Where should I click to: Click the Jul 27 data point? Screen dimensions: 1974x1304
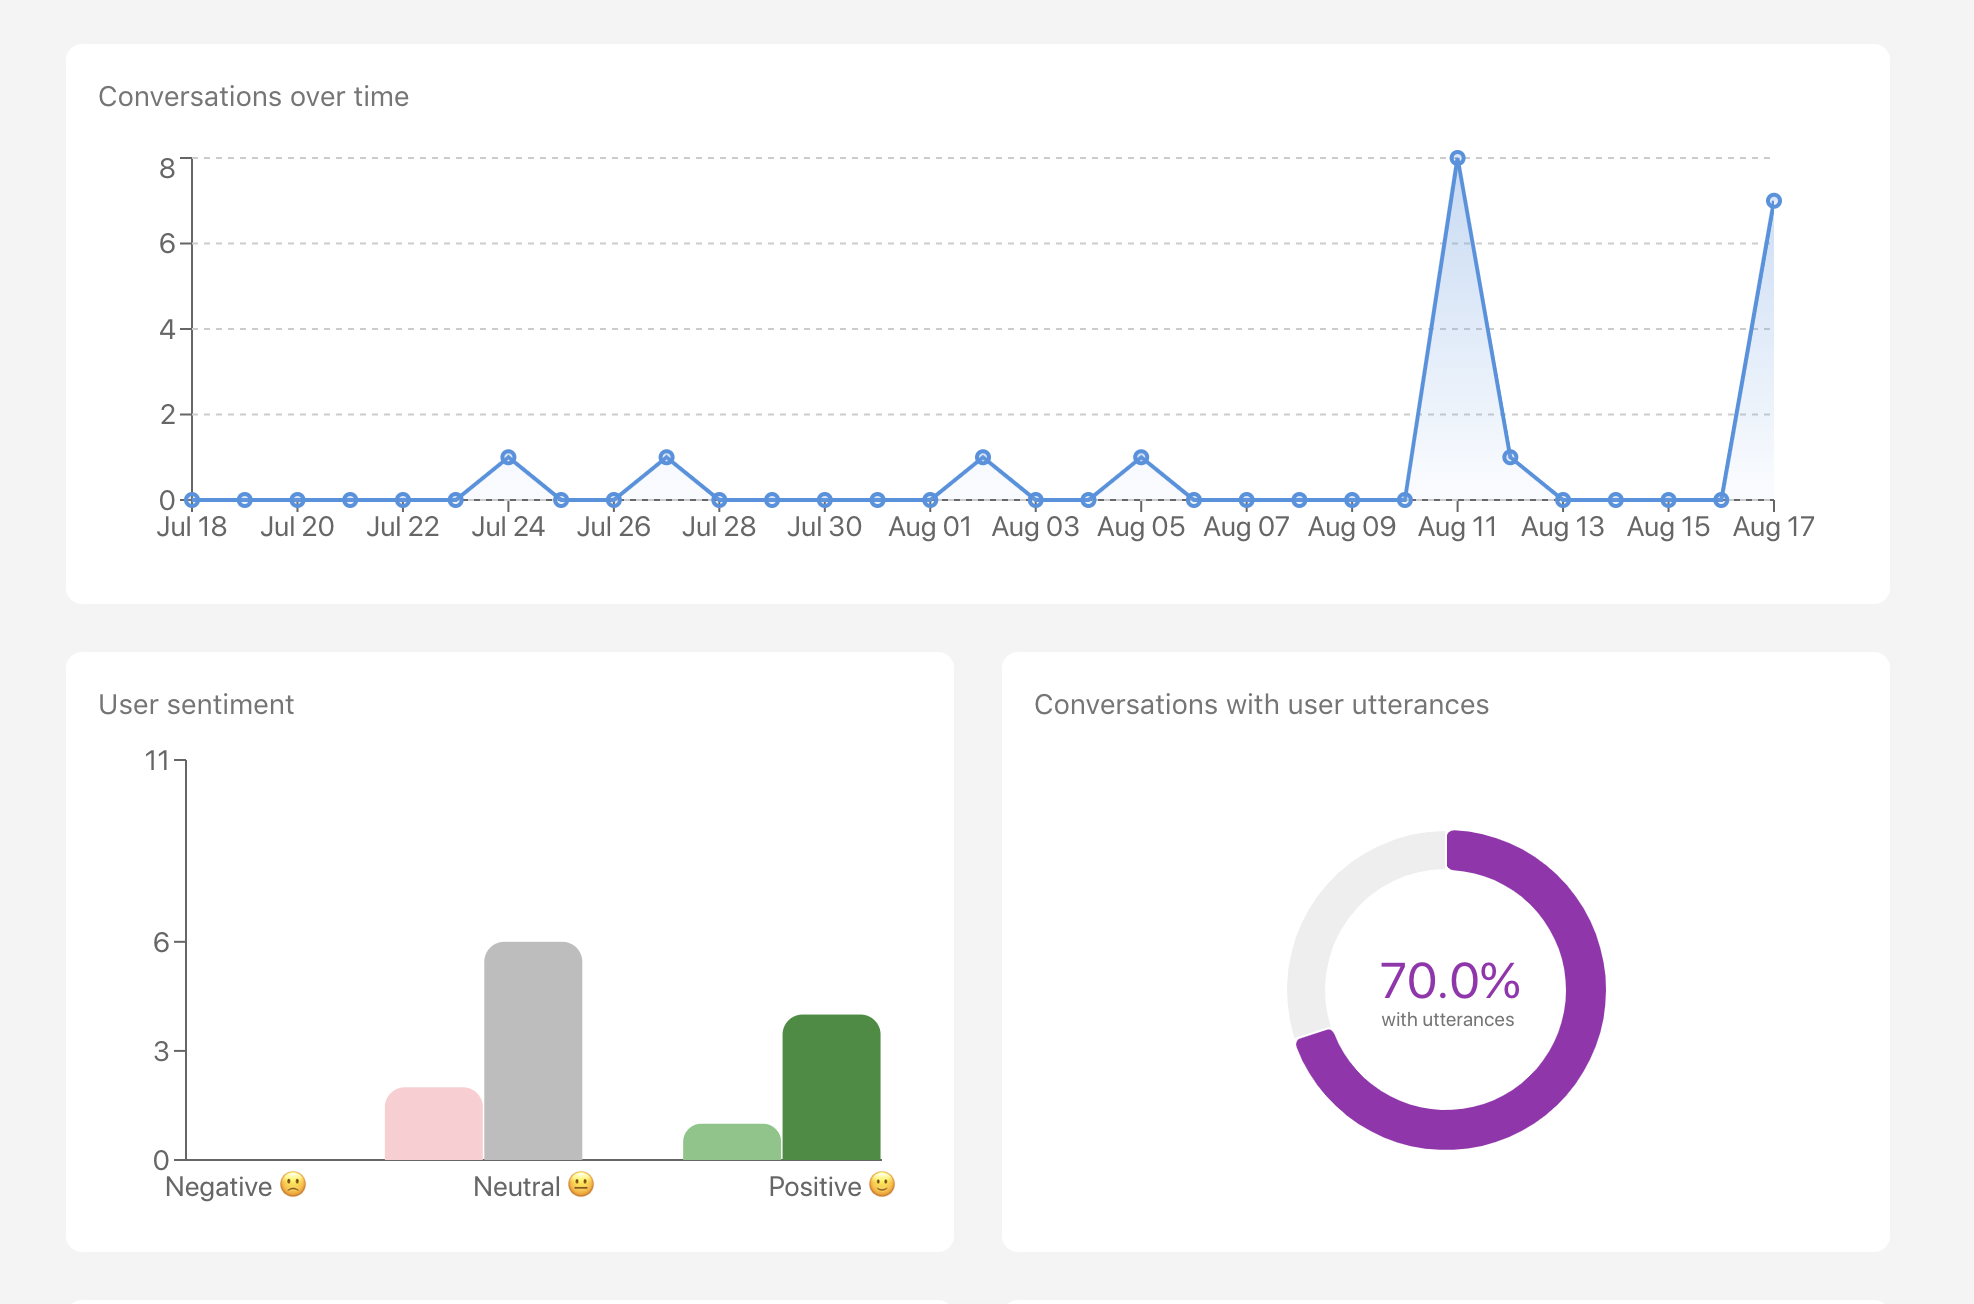pyautogui.click(x=666, y=457)
